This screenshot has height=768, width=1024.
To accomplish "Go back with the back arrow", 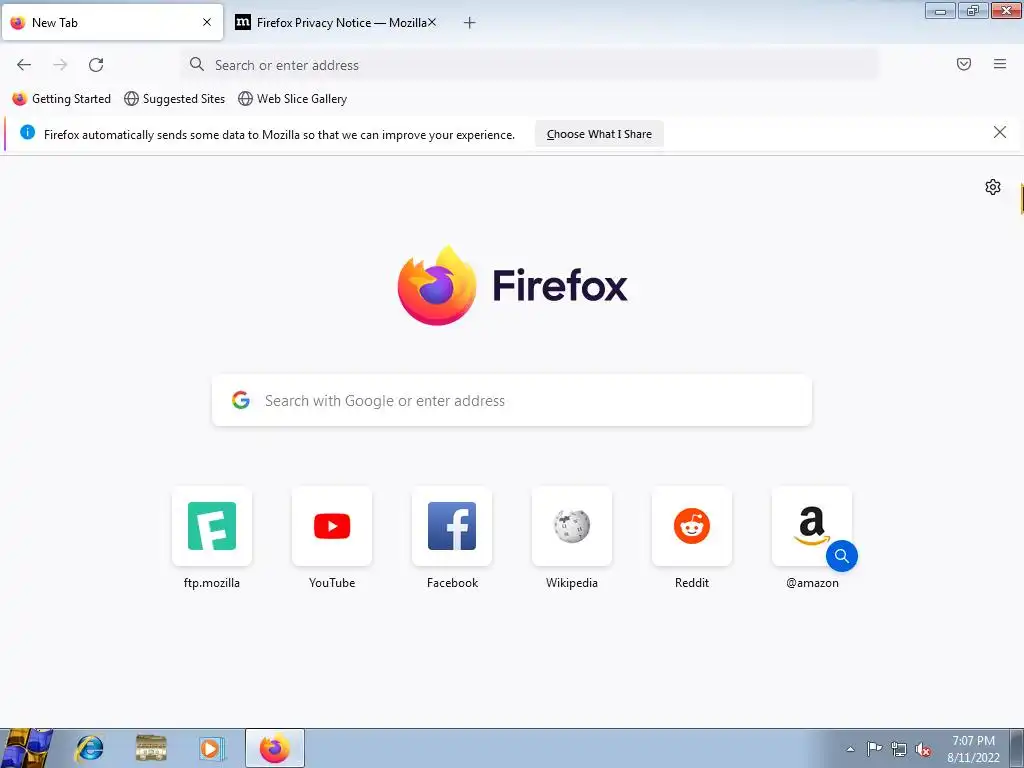I will [x=24, y=65].
